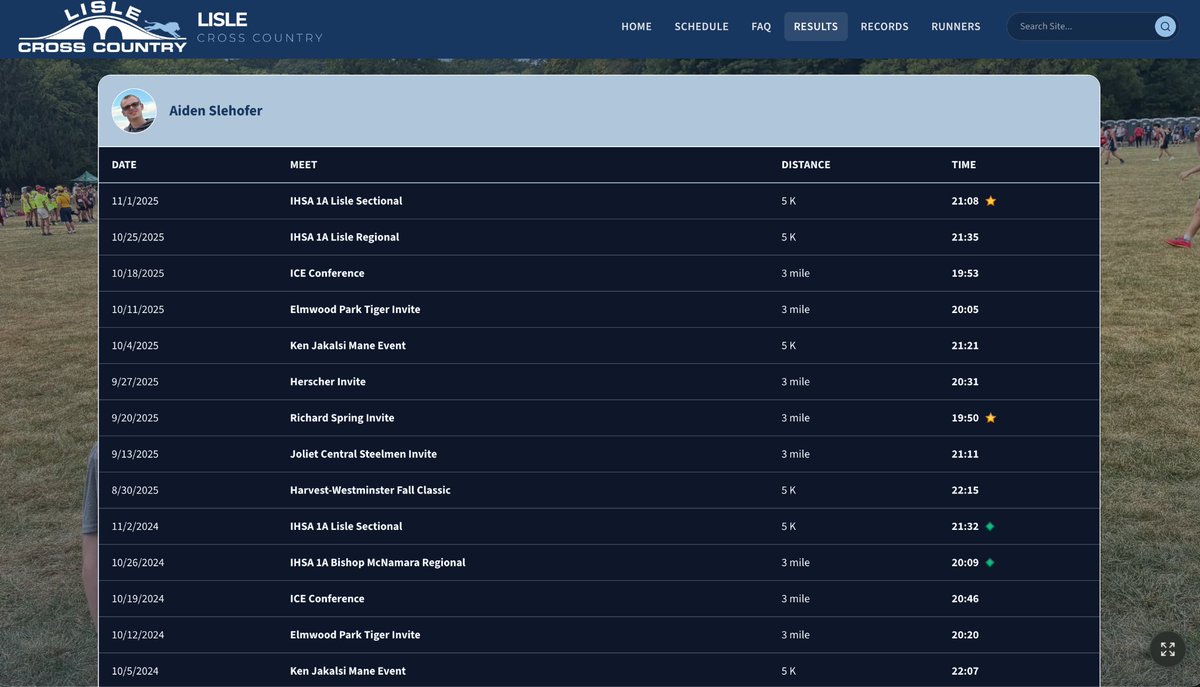
Task: Click the MEET column header
Action: click(x=303, y=165)
